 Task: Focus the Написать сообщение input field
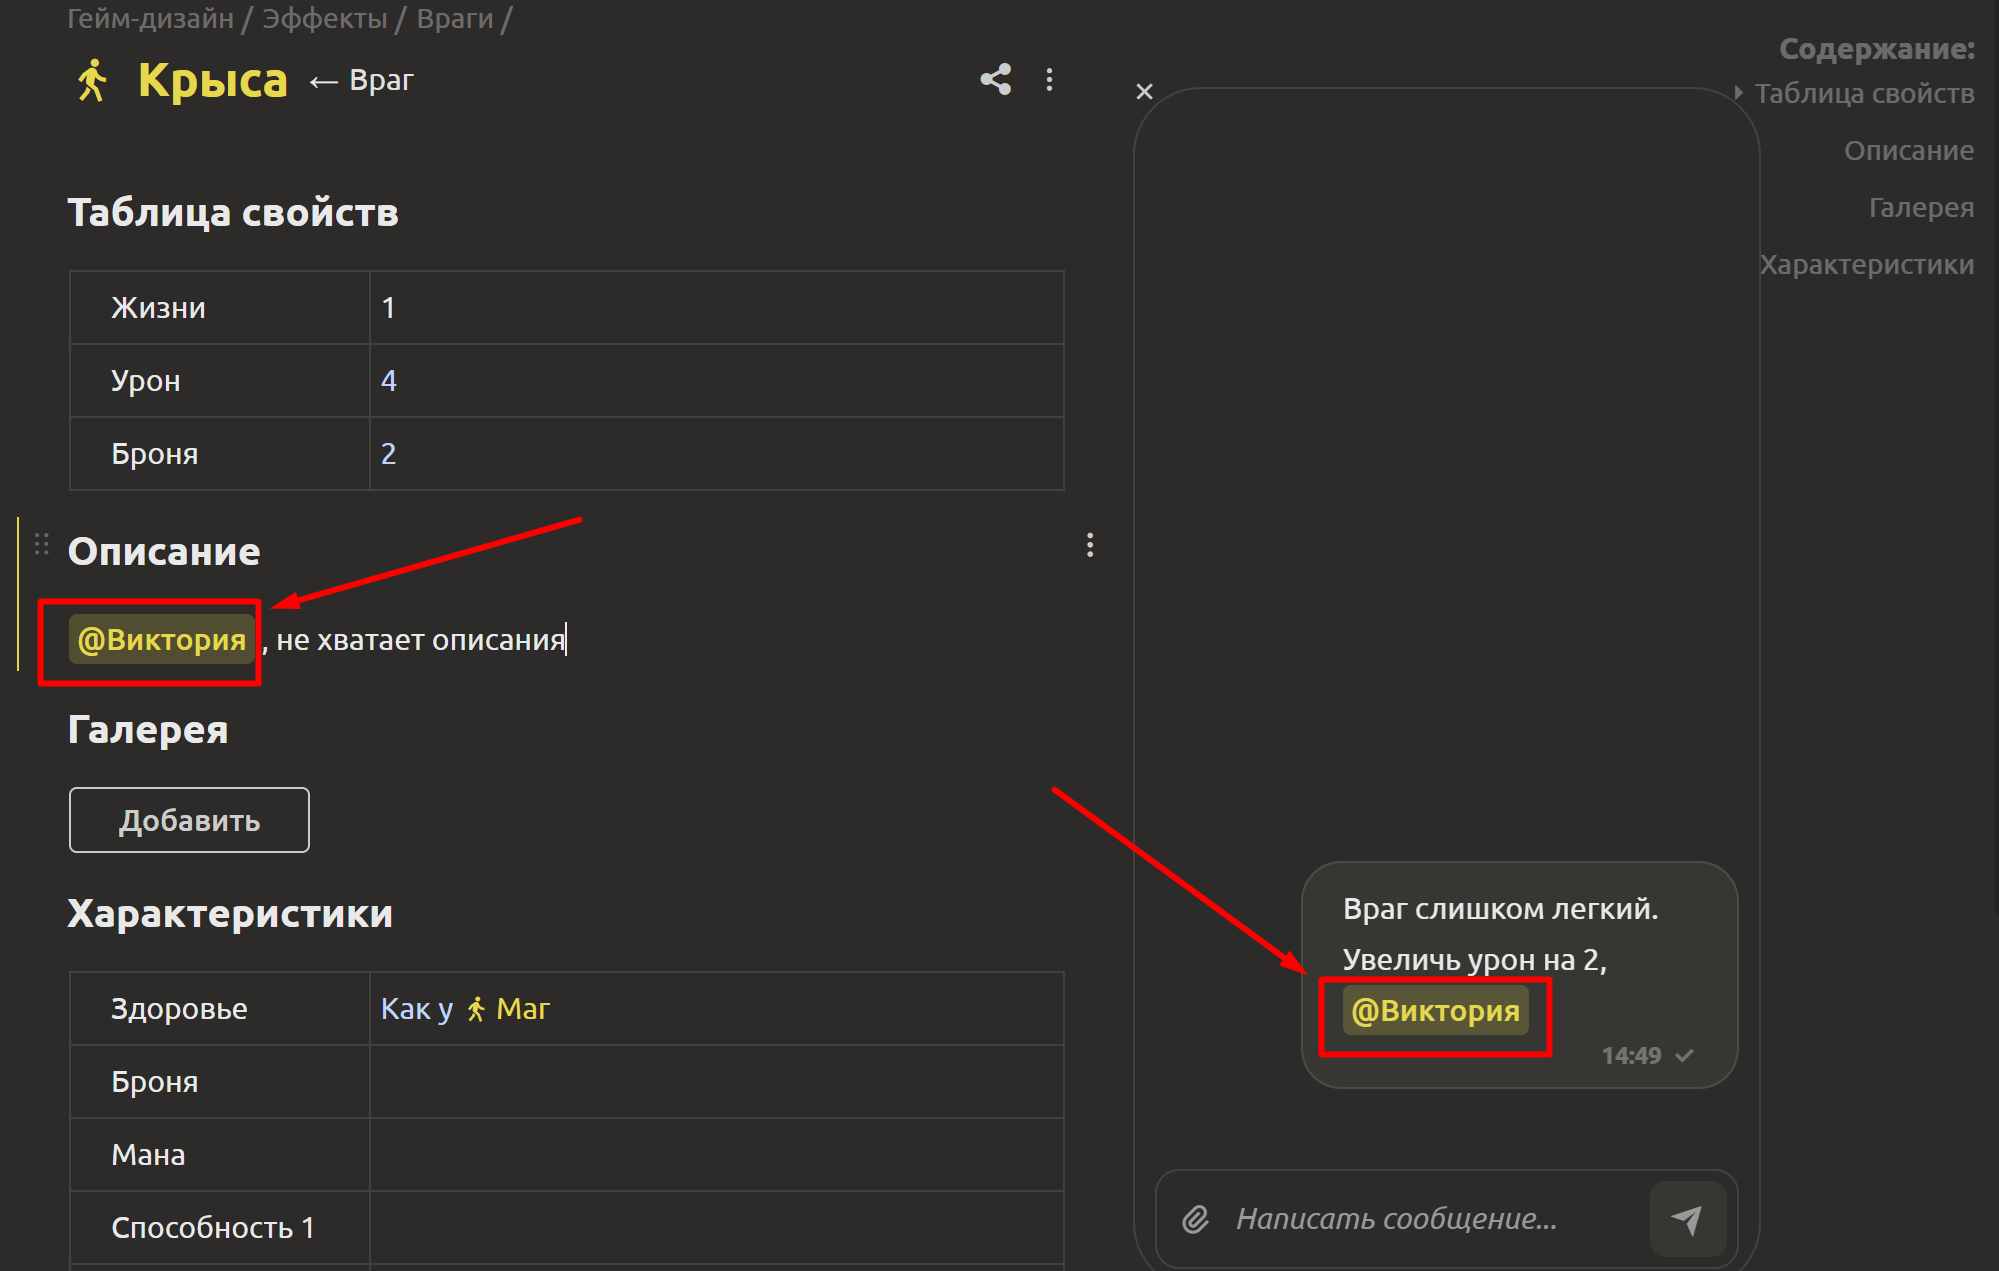(x=1396, y=1219)
